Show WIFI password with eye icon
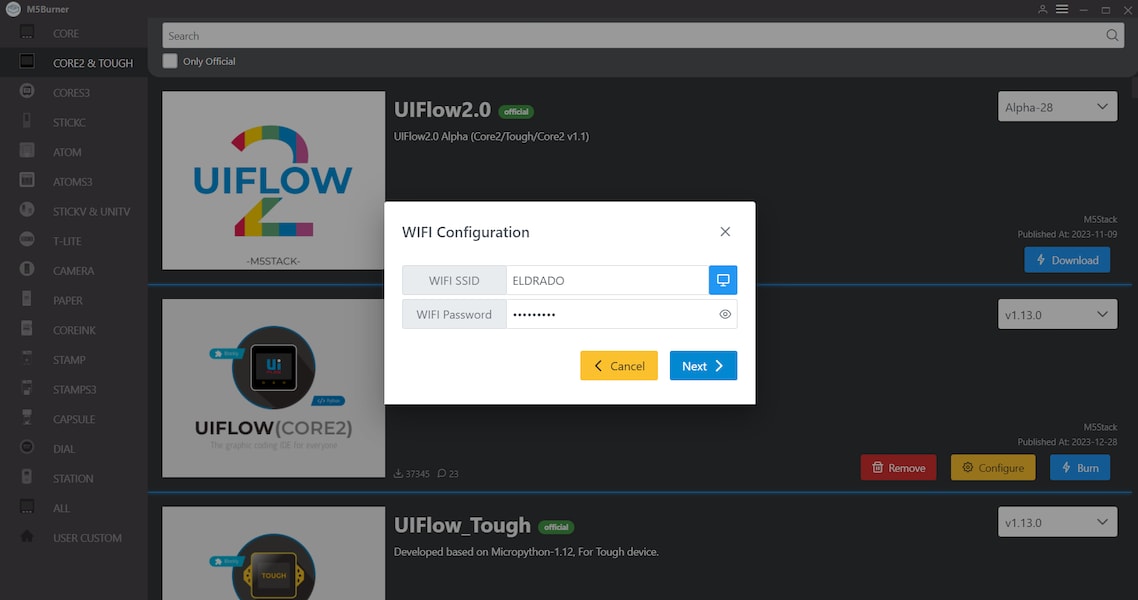The width and height of the screenshot is (1138, 600). tap(724, 314)
